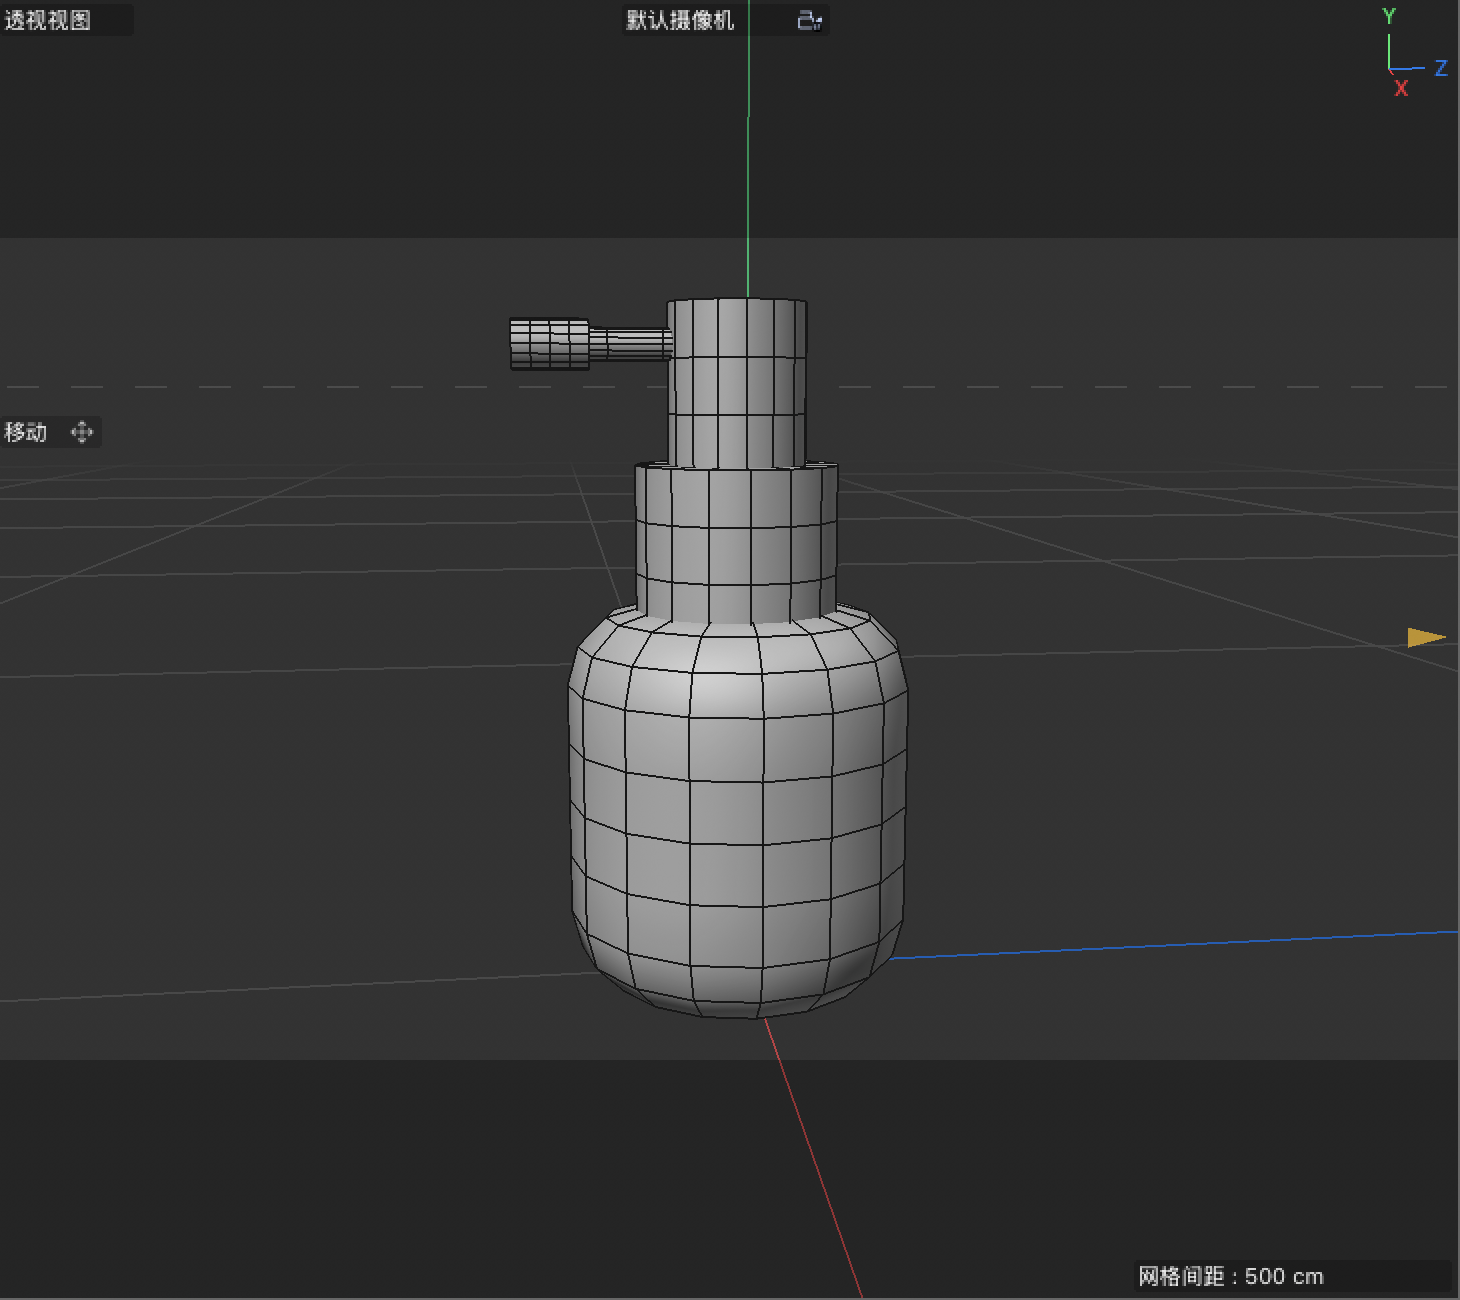Click the 网格间距 : 500 cm text

coord(1232,1275)
